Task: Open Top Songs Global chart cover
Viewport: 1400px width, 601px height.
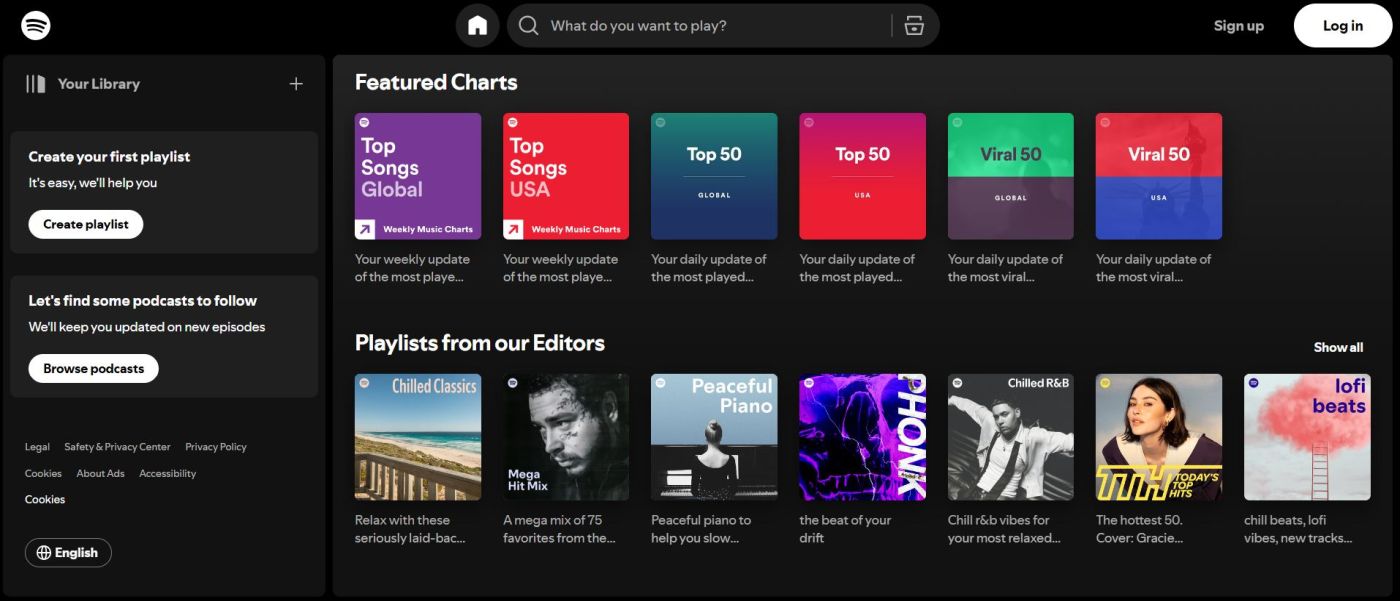Action: pos(418,176)
